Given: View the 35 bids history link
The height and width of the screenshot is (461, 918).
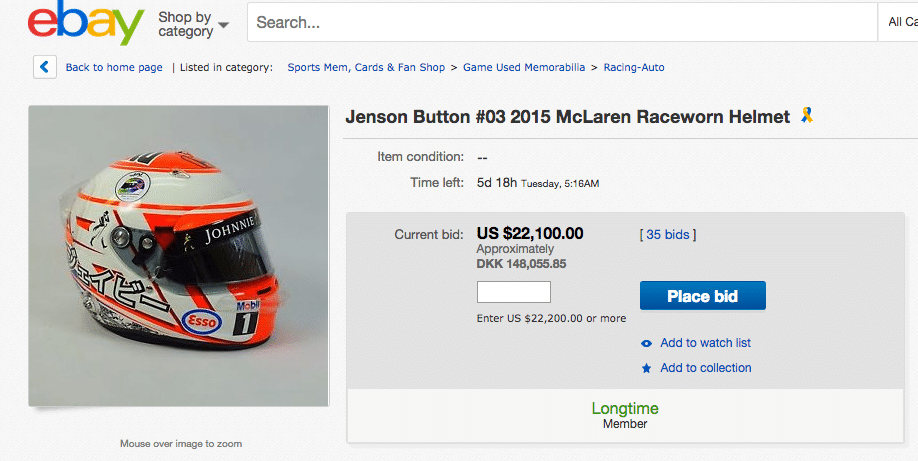Looking at the screenshot, I should coord(667,235).
